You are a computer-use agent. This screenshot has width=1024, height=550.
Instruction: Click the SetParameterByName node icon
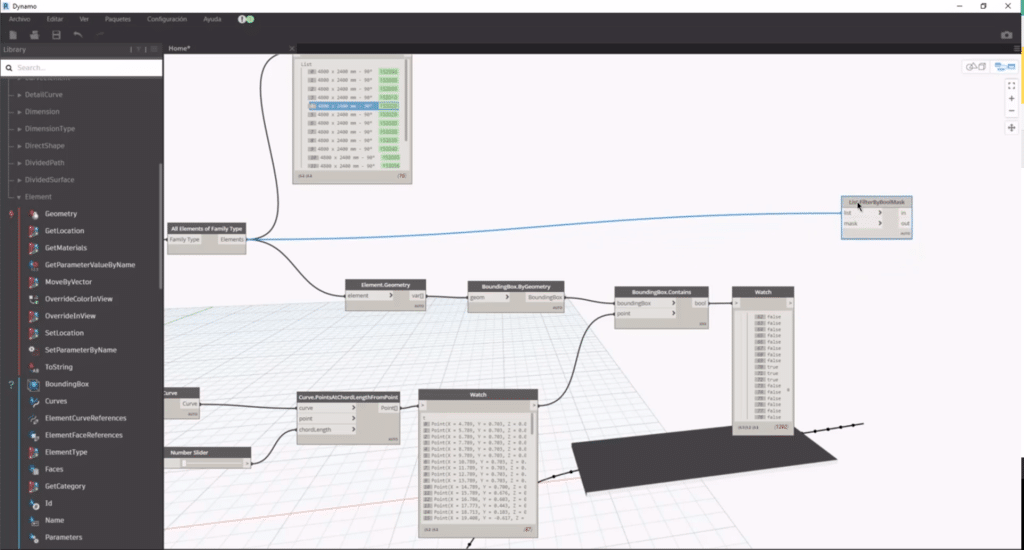(33, 349)
